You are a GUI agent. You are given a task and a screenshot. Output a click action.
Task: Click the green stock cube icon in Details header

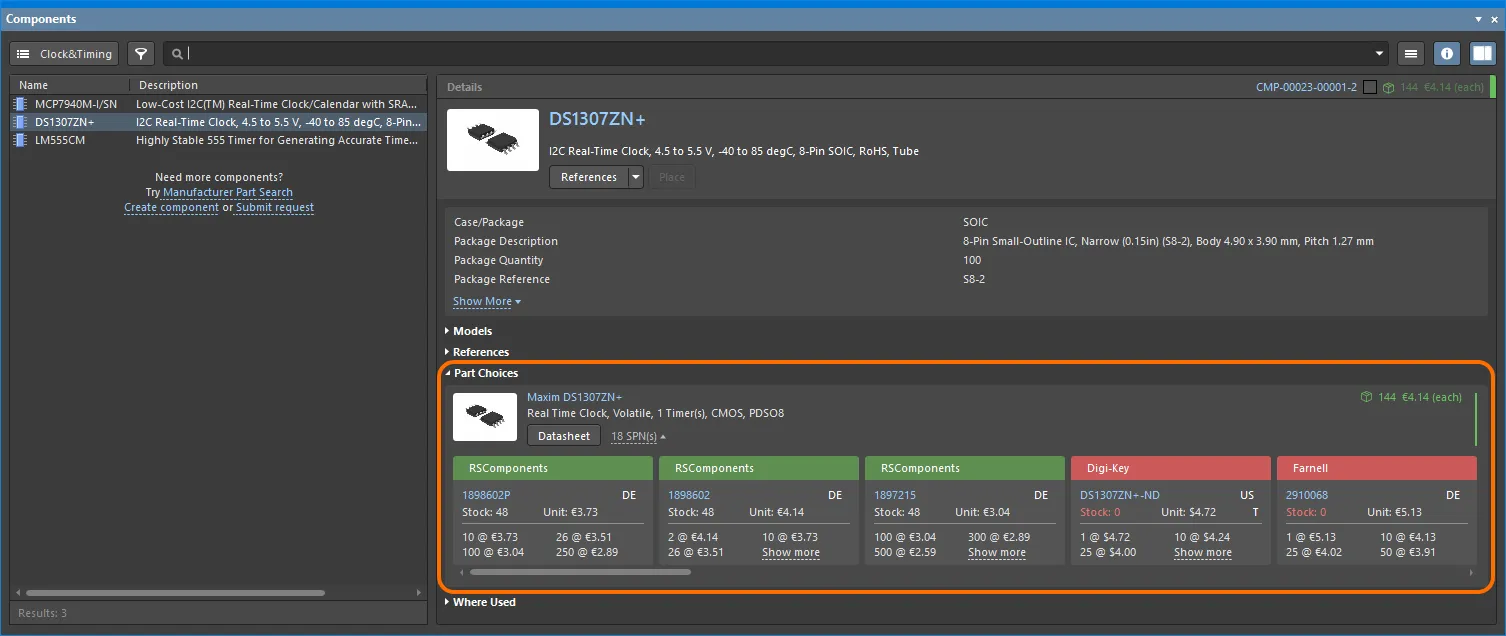1389,88
